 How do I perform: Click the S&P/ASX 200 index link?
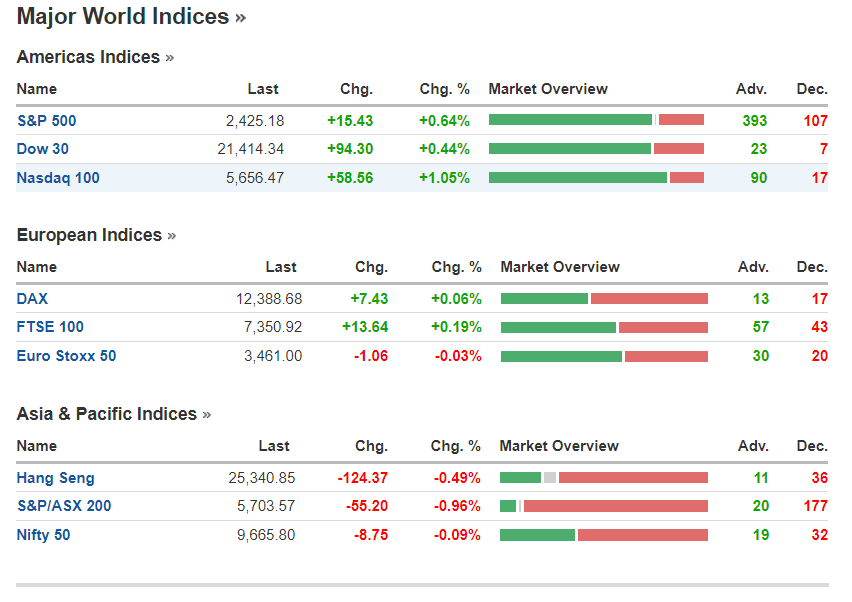[64, 506]
